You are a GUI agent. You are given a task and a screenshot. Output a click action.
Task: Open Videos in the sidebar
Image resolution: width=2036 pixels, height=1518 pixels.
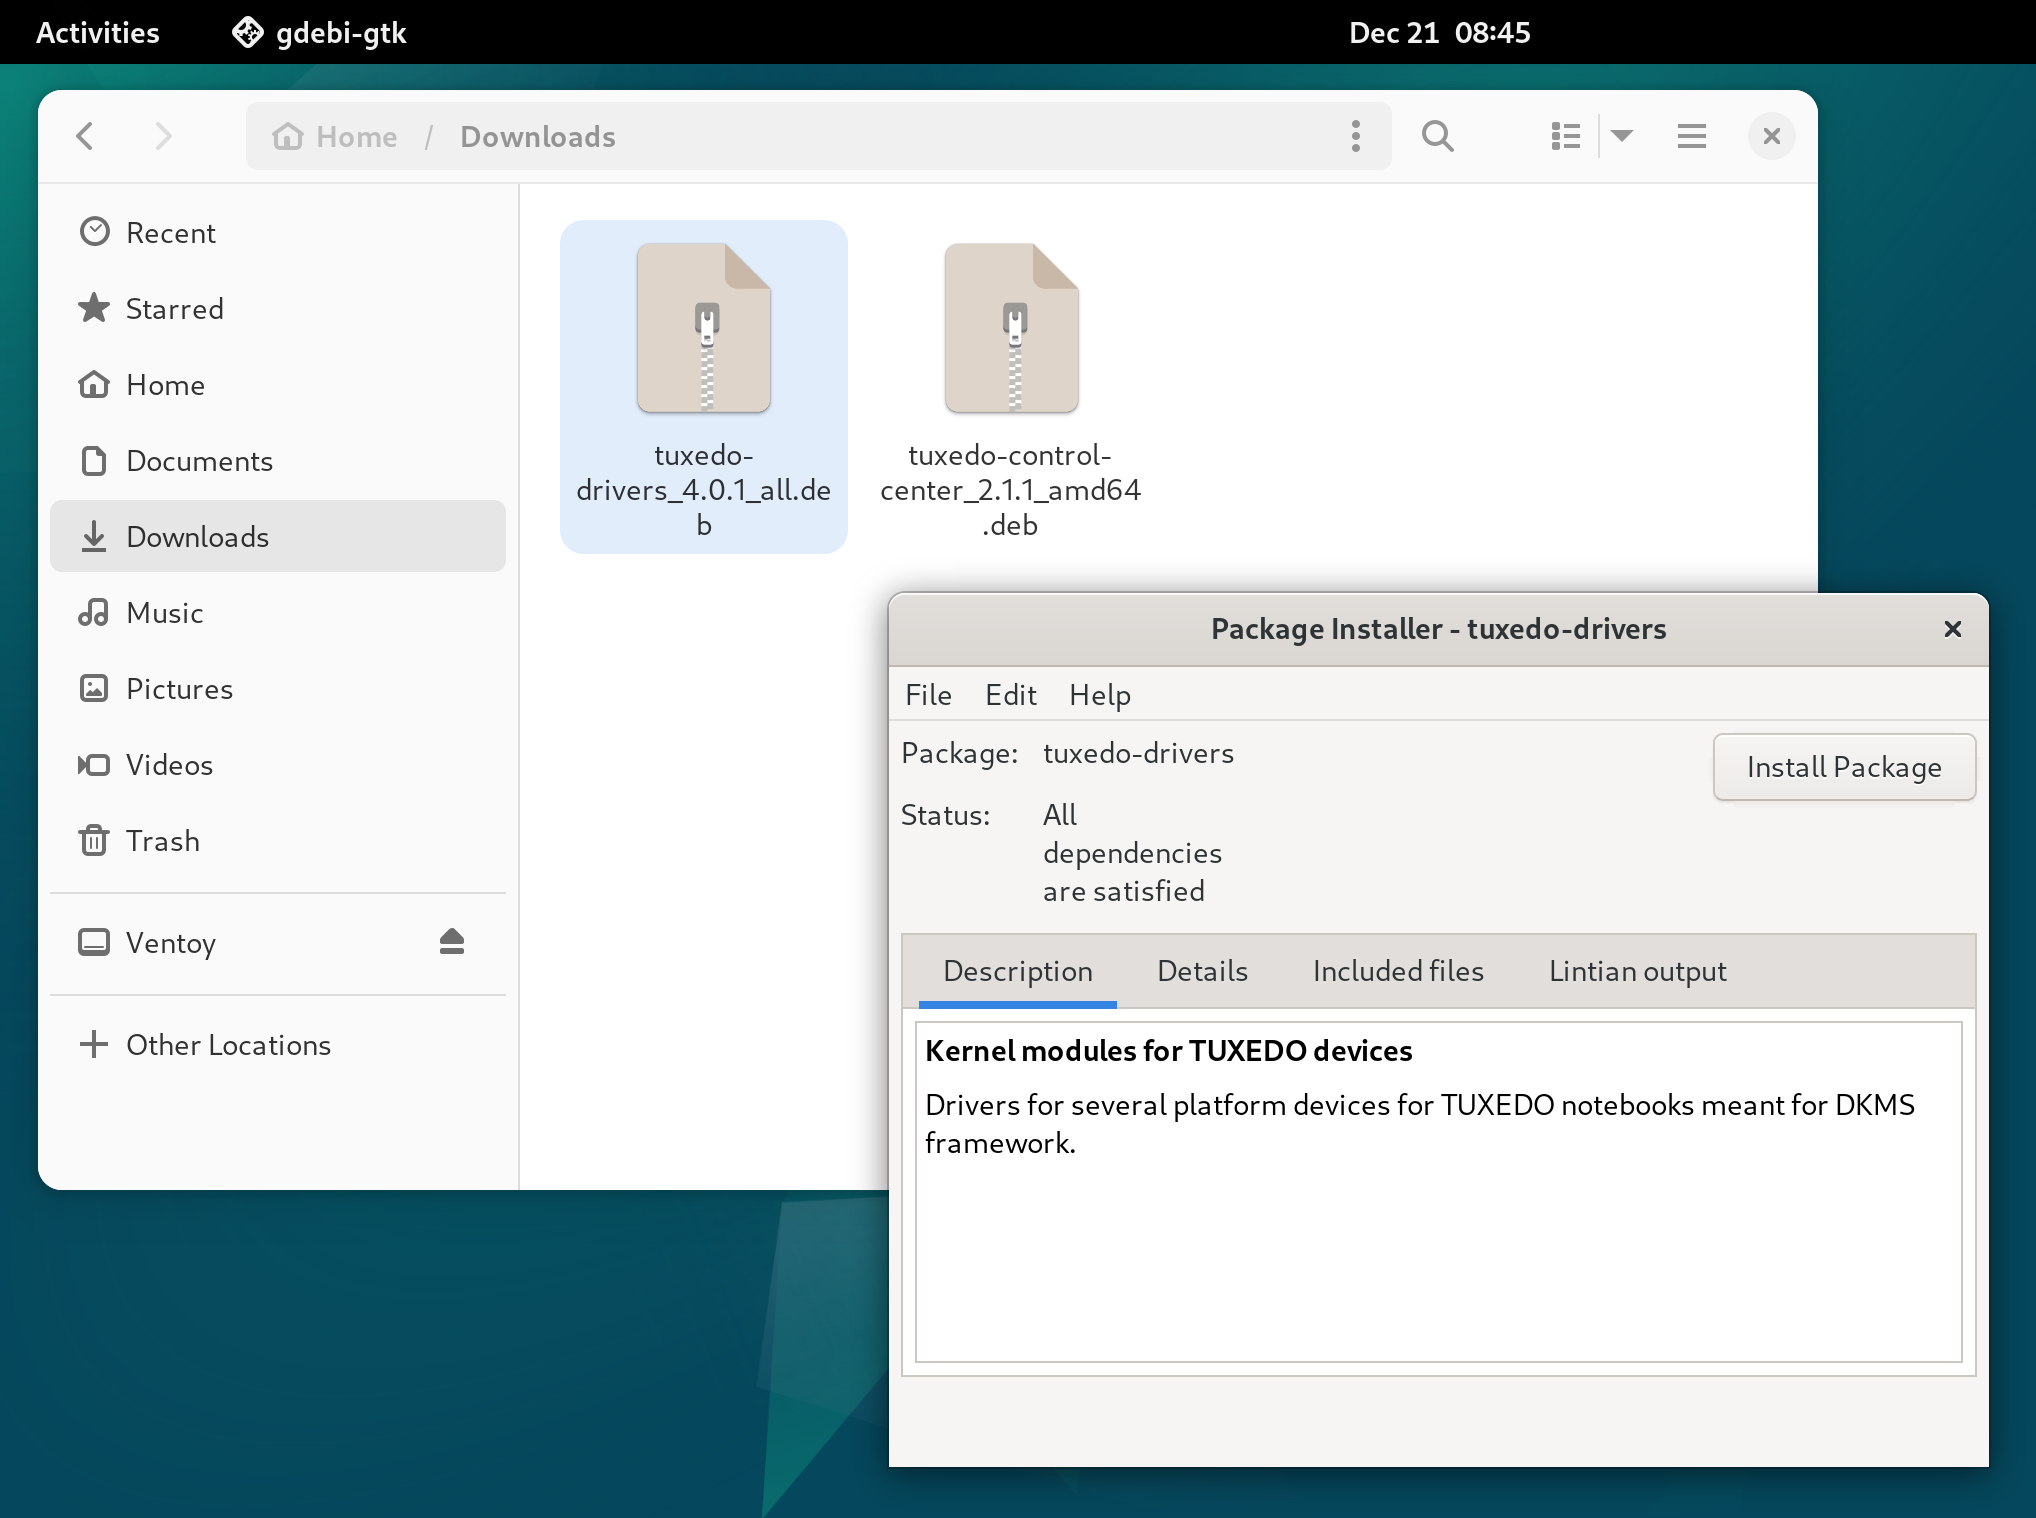point(278,765)
